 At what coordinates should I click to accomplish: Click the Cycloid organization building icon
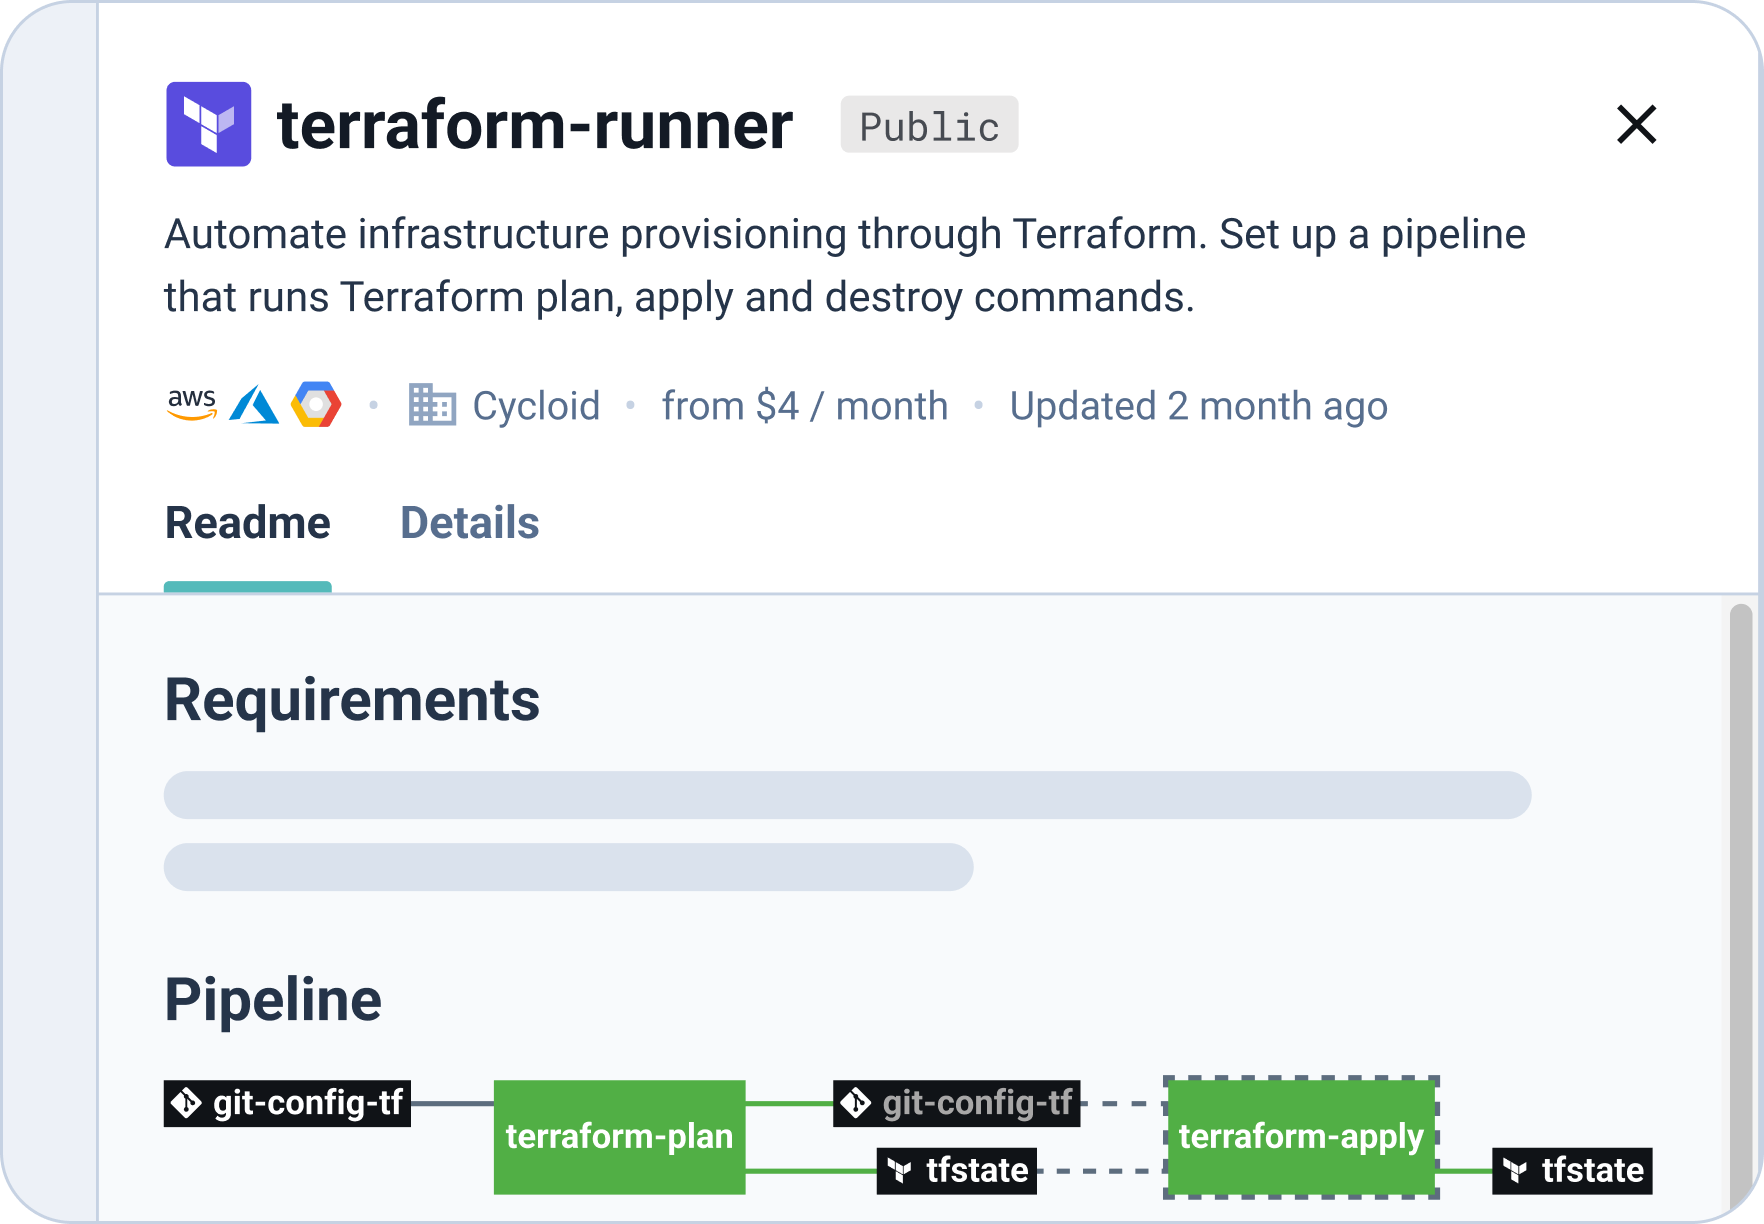click(x=432, y=404)
